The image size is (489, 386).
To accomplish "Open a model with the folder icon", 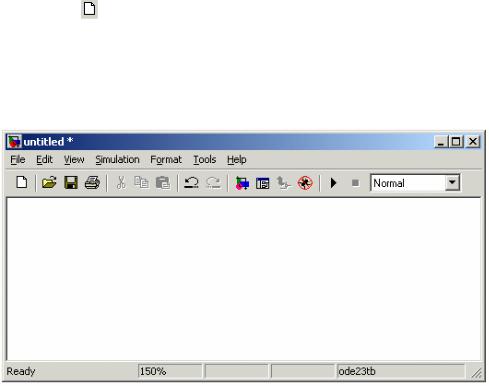I will (49, 183).
